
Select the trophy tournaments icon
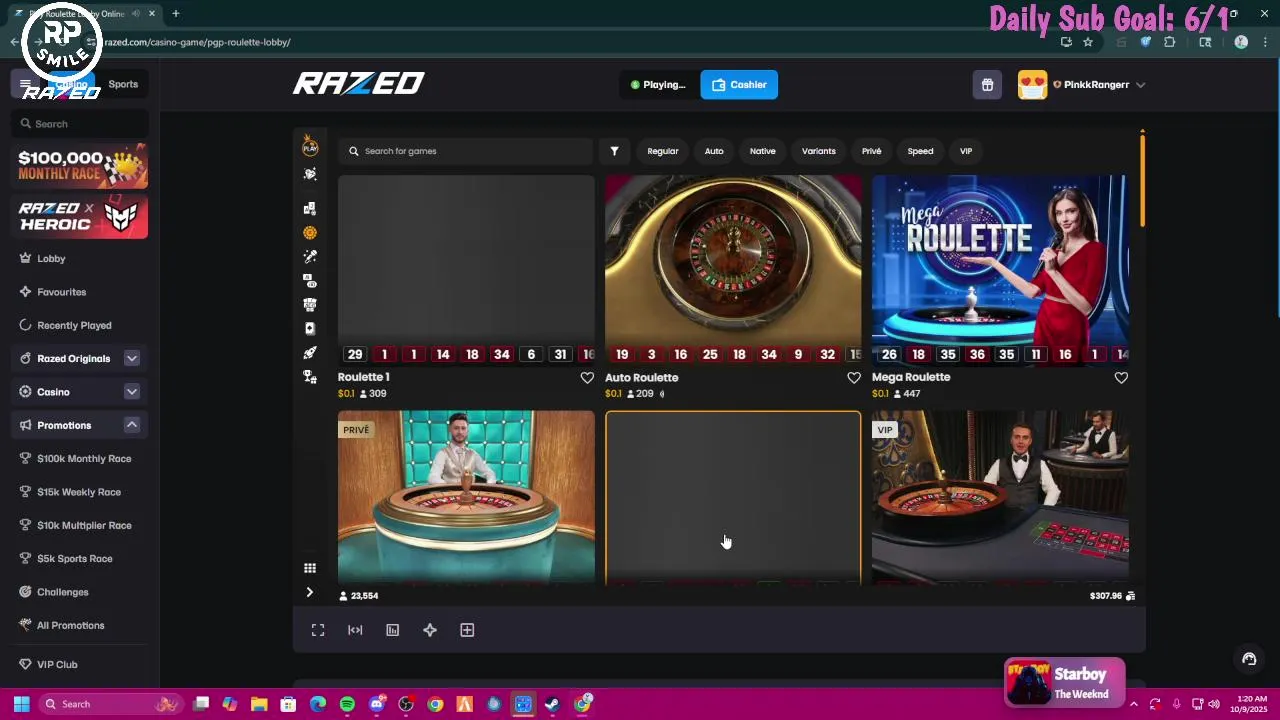tap(310, 376)
